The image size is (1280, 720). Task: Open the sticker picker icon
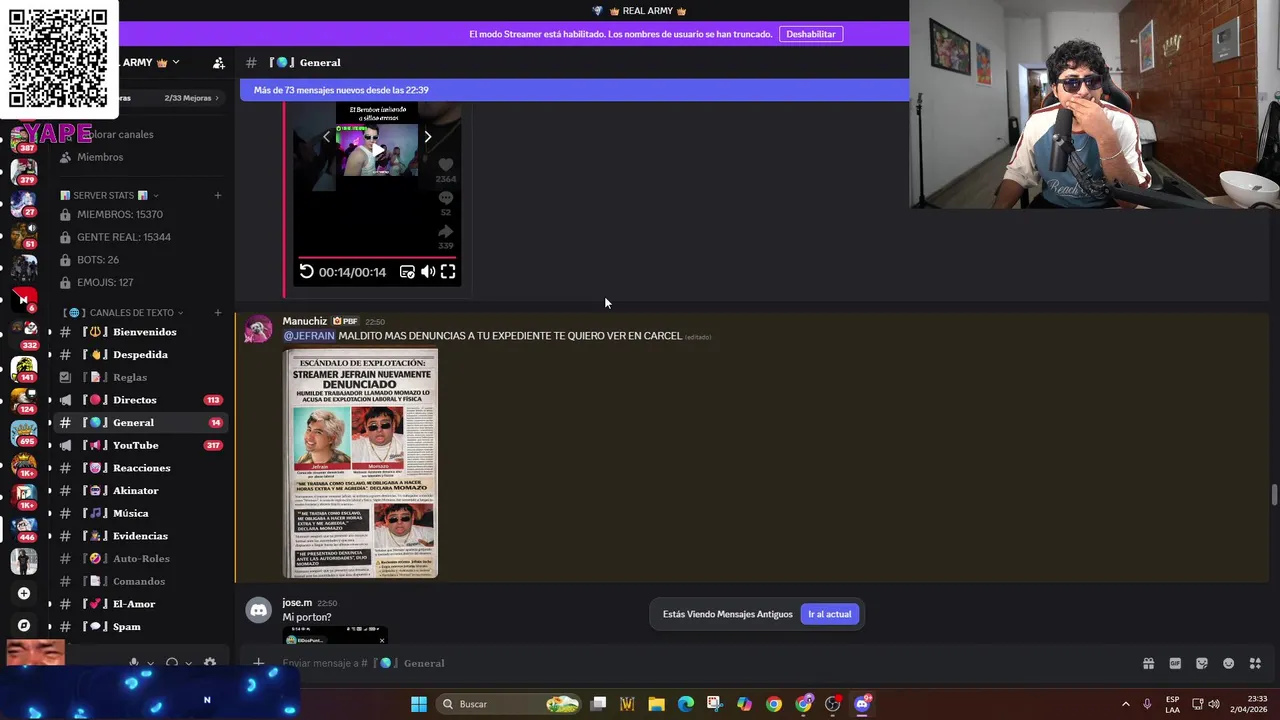pyautogui.click(x=1202, y=663)
